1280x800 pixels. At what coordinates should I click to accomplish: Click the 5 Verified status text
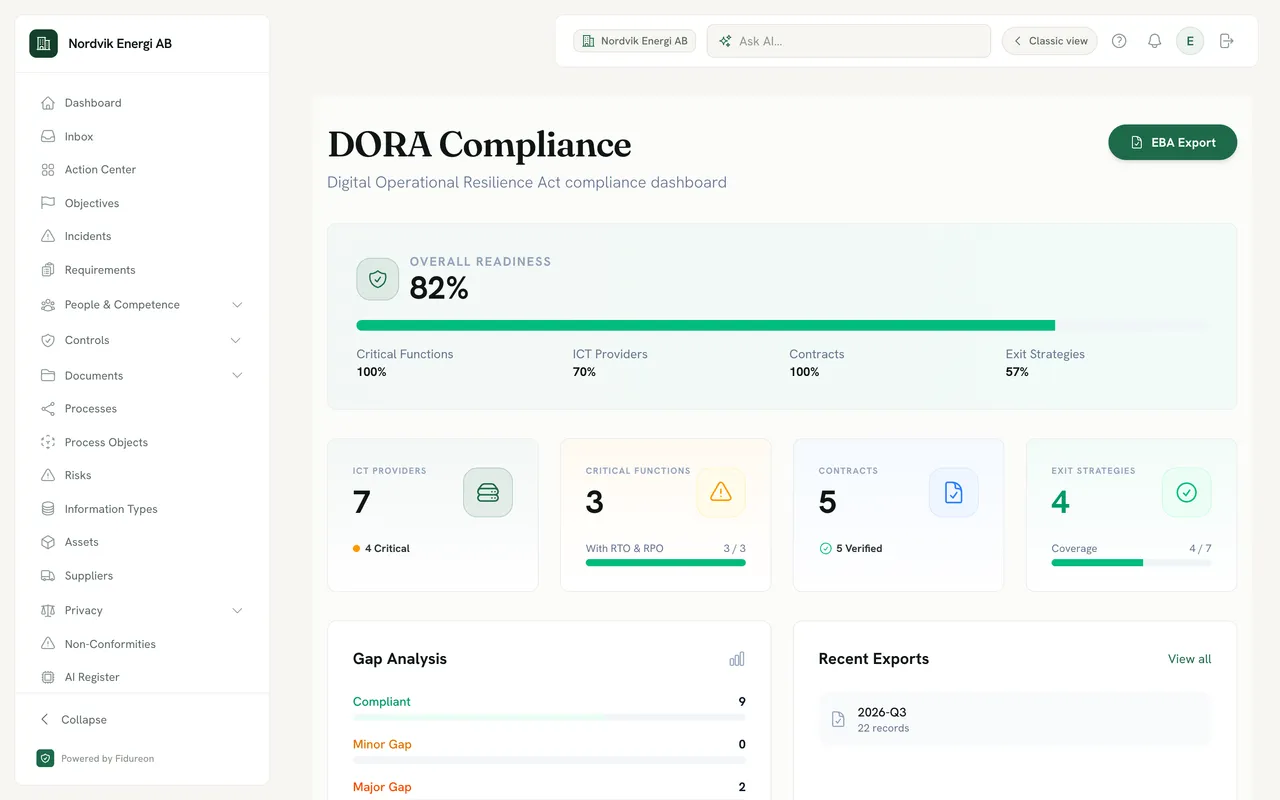(x=859, y=548)
